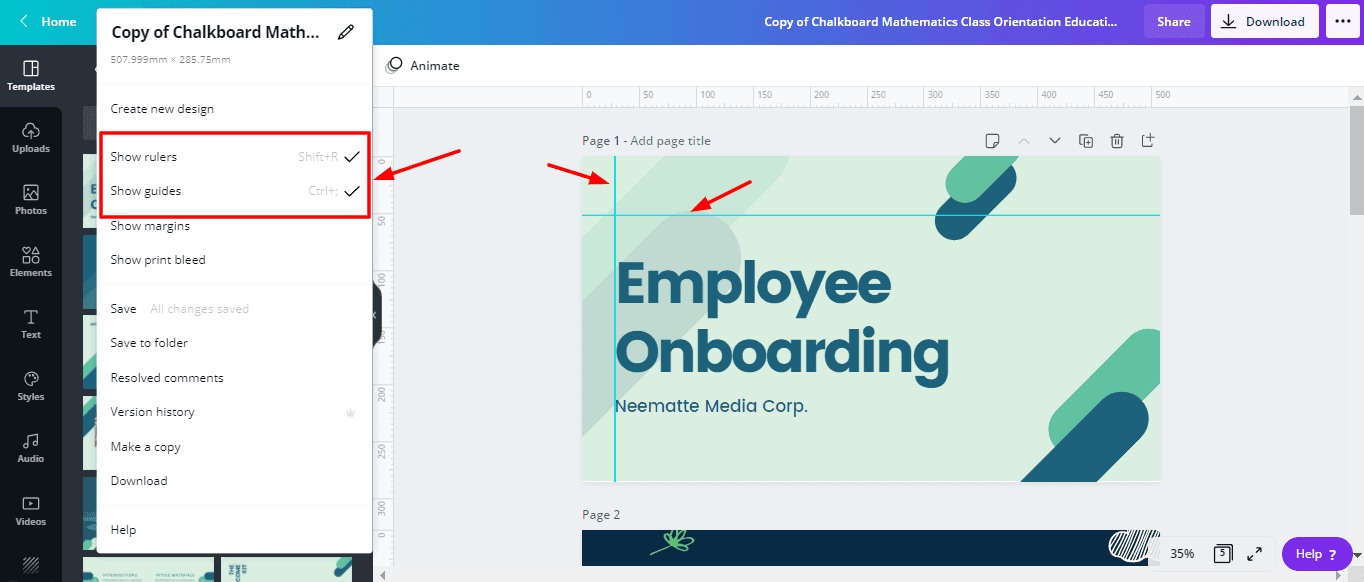Click the Add page title field
This screenshot has width=1364, height=582.
(670, 141)
